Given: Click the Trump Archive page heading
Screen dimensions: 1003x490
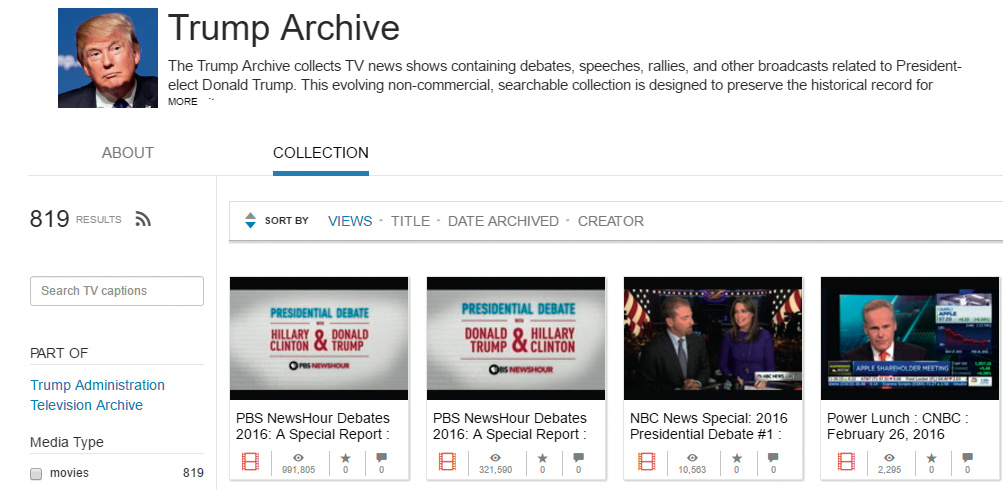Looking at the screenshot, I should pyautogui.click(x=284, y=29).
